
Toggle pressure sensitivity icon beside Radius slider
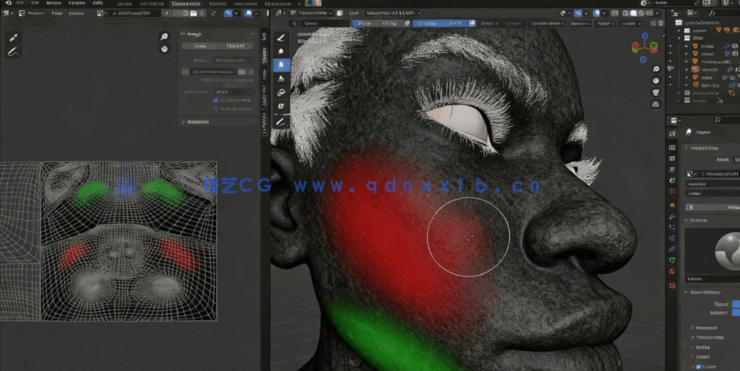(407, 23)
